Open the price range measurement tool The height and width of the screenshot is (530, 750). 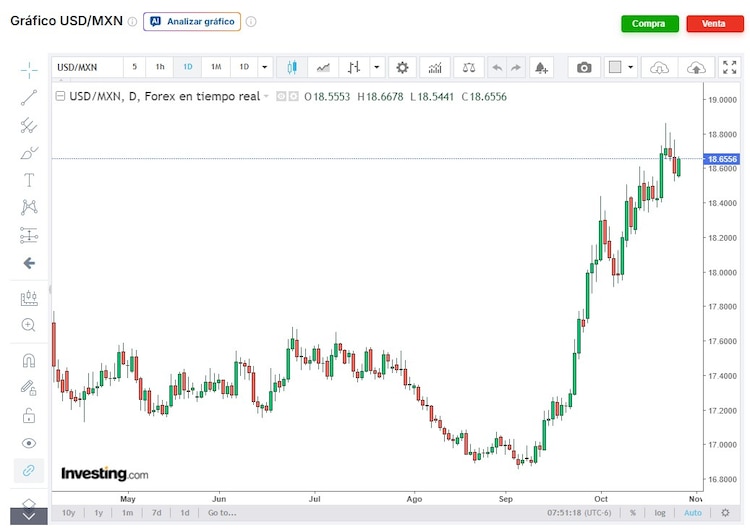point(29,235)
